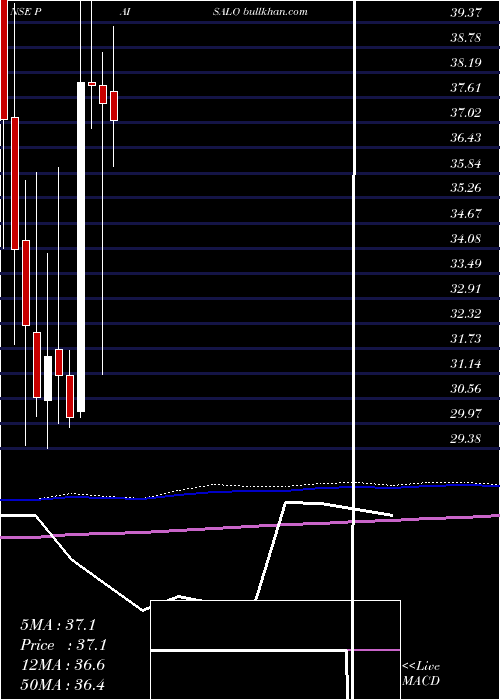Click the 38.19 price axis label
Viewport: 500px width, 700px height.
point(466,62)
